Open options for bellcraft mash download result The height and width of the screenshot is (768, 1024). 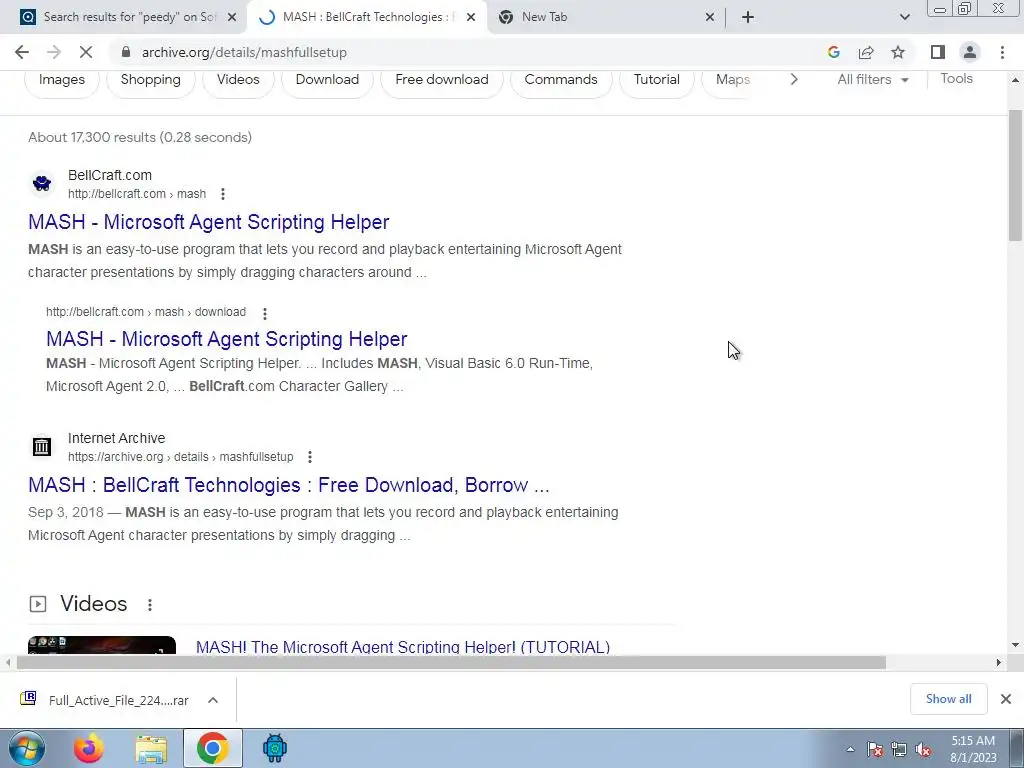(x=264, y=313)
